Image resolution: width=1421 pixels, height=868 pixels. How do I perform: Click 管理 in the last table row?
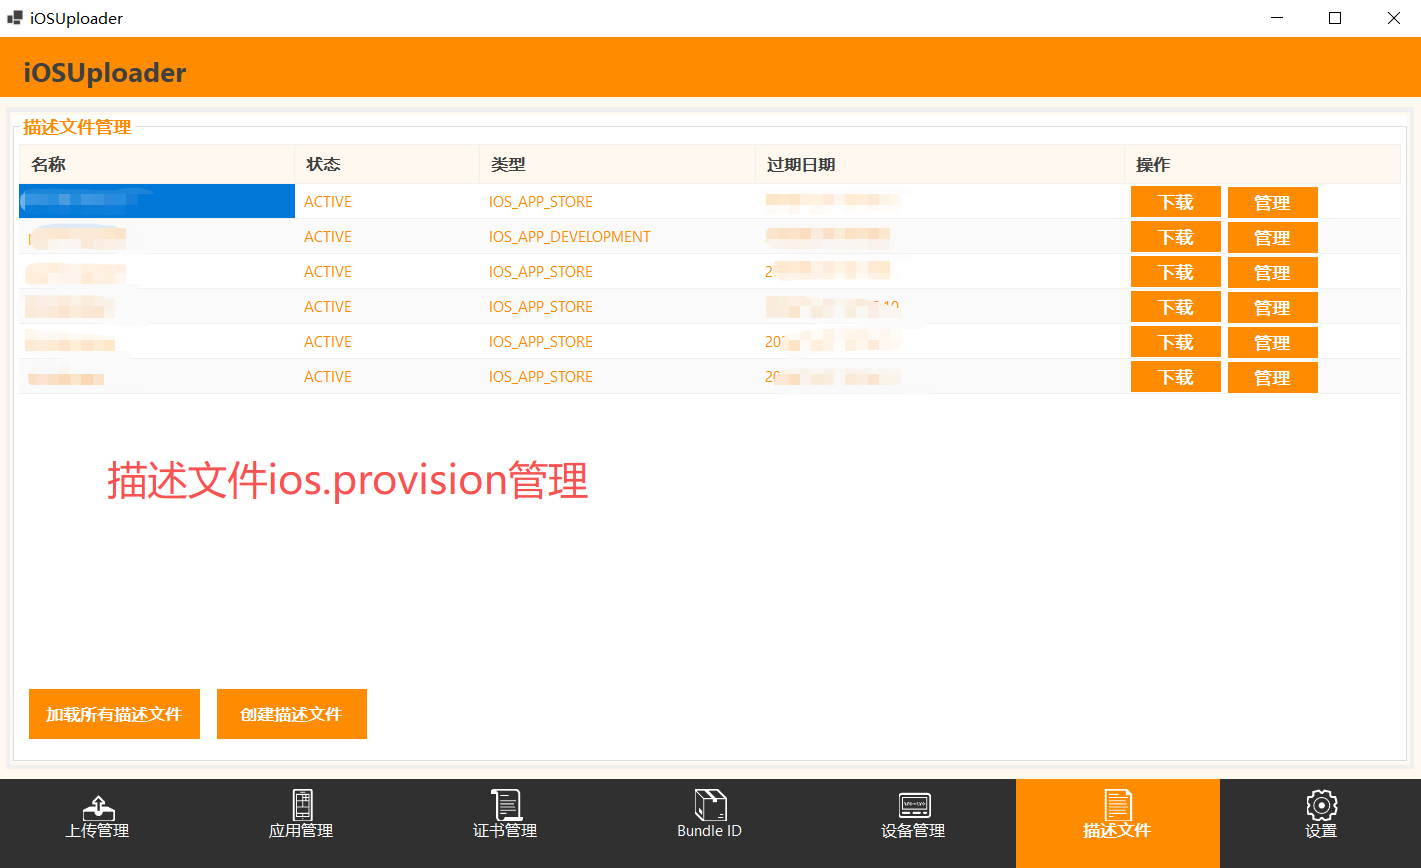(x=1272, y=378)
